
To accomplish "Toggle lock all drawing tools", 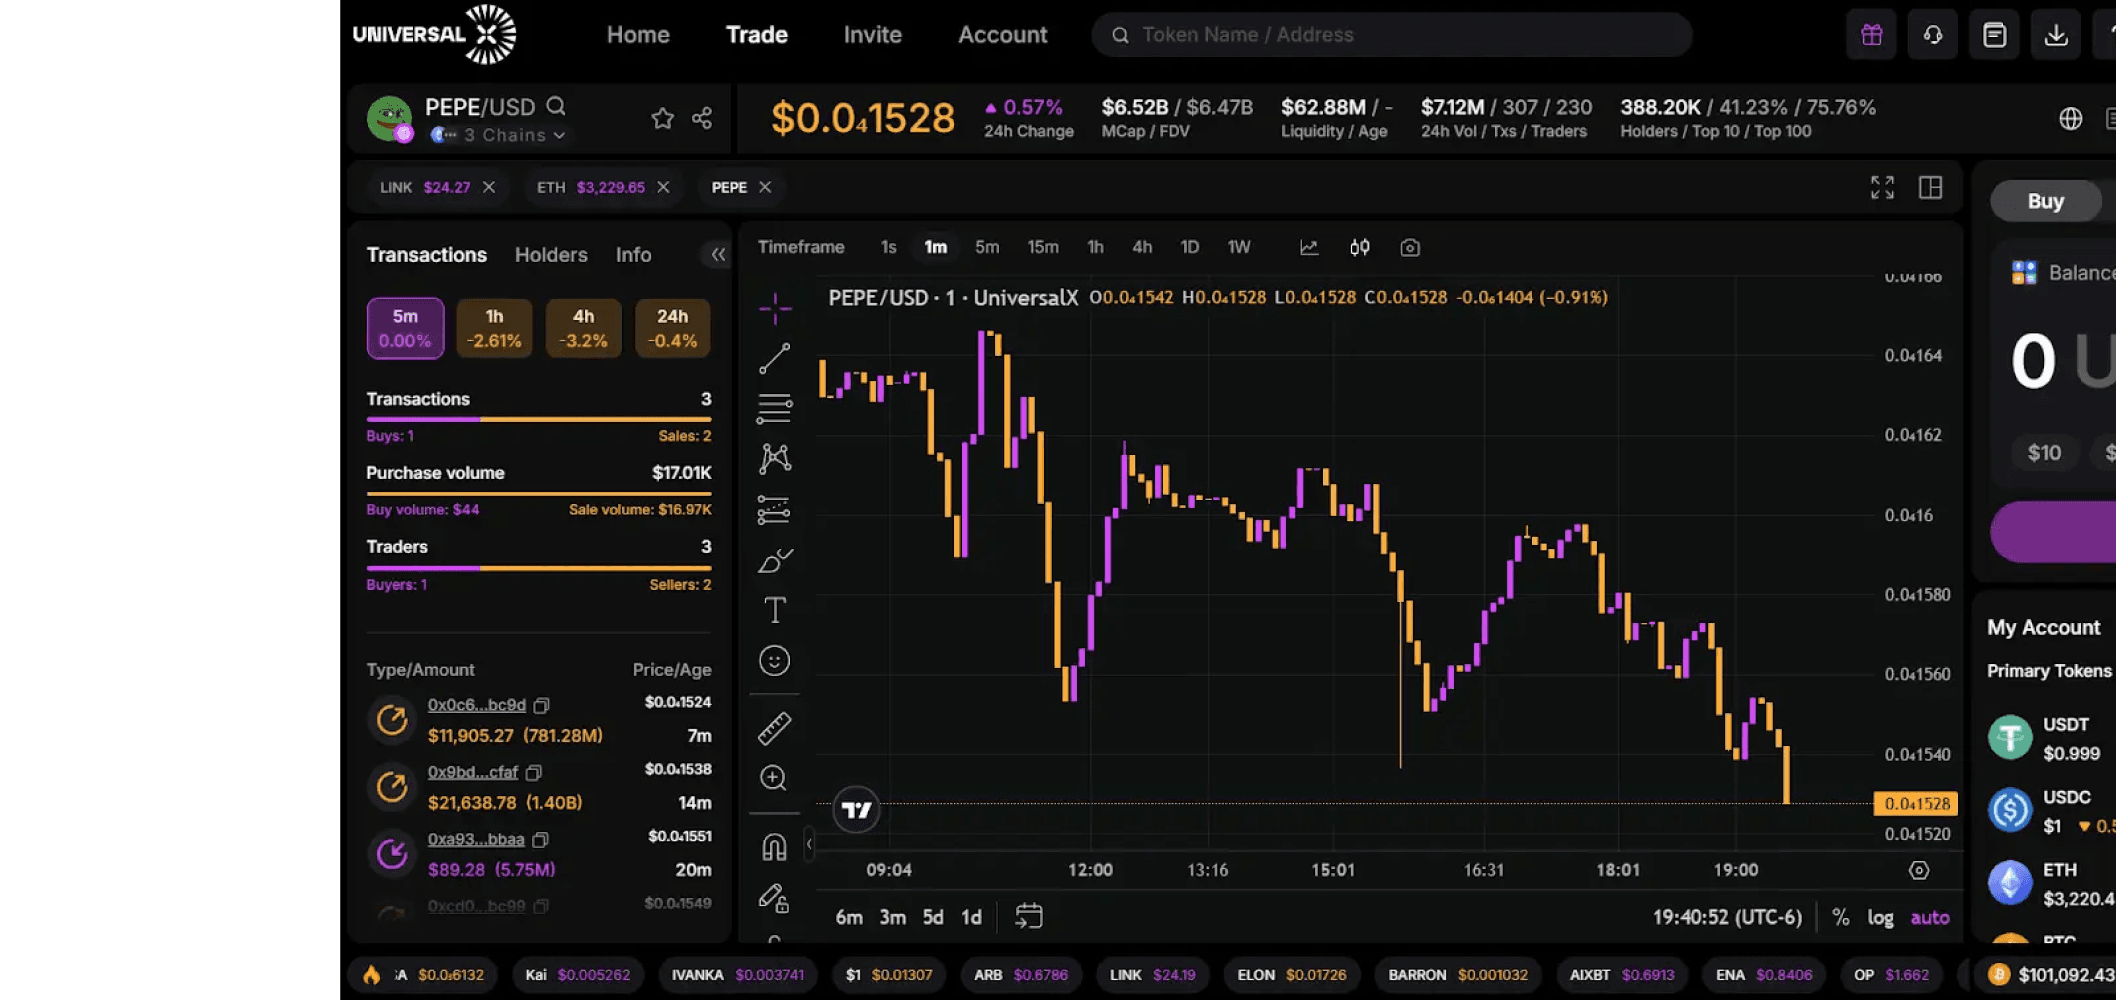I will 775,898.
